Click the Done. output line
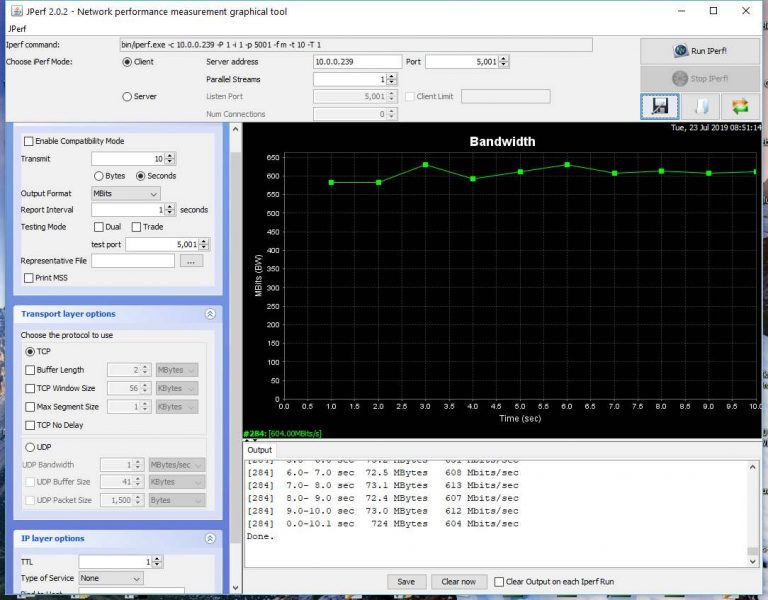 (260, 536)
